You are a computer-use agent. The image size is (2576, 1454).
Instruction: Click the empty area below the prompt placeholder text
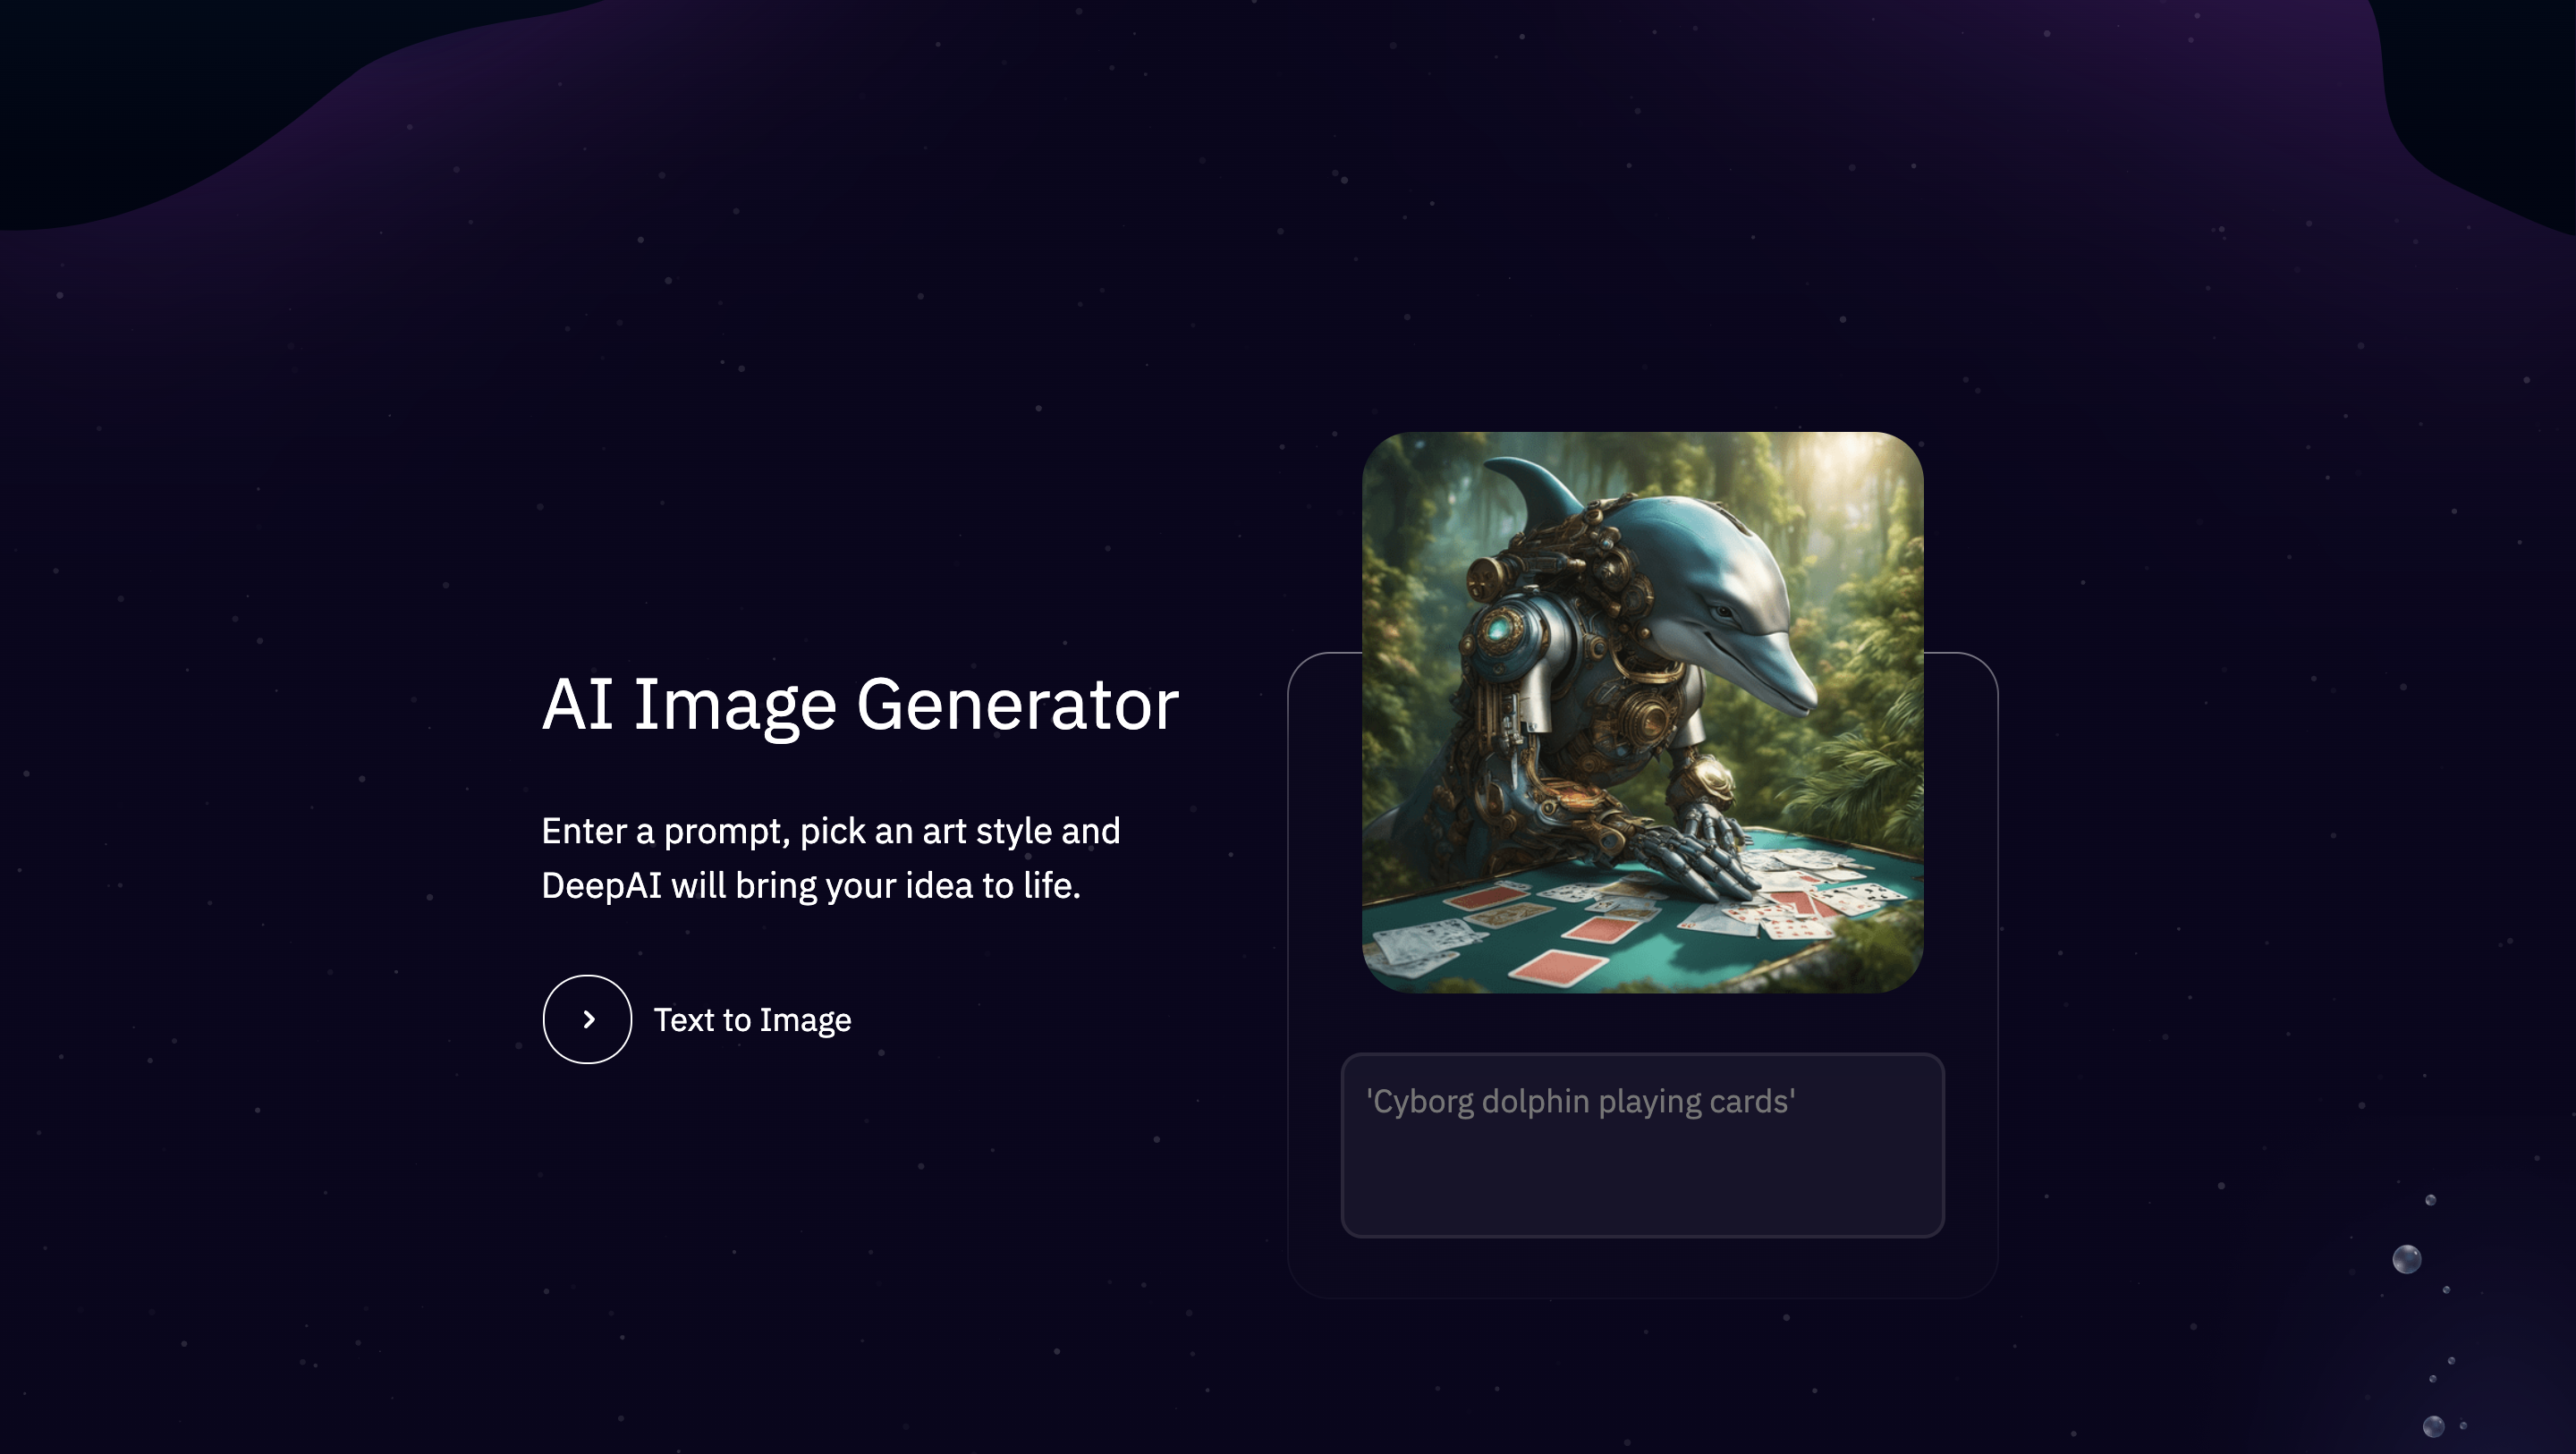tap(1642, 1180)
